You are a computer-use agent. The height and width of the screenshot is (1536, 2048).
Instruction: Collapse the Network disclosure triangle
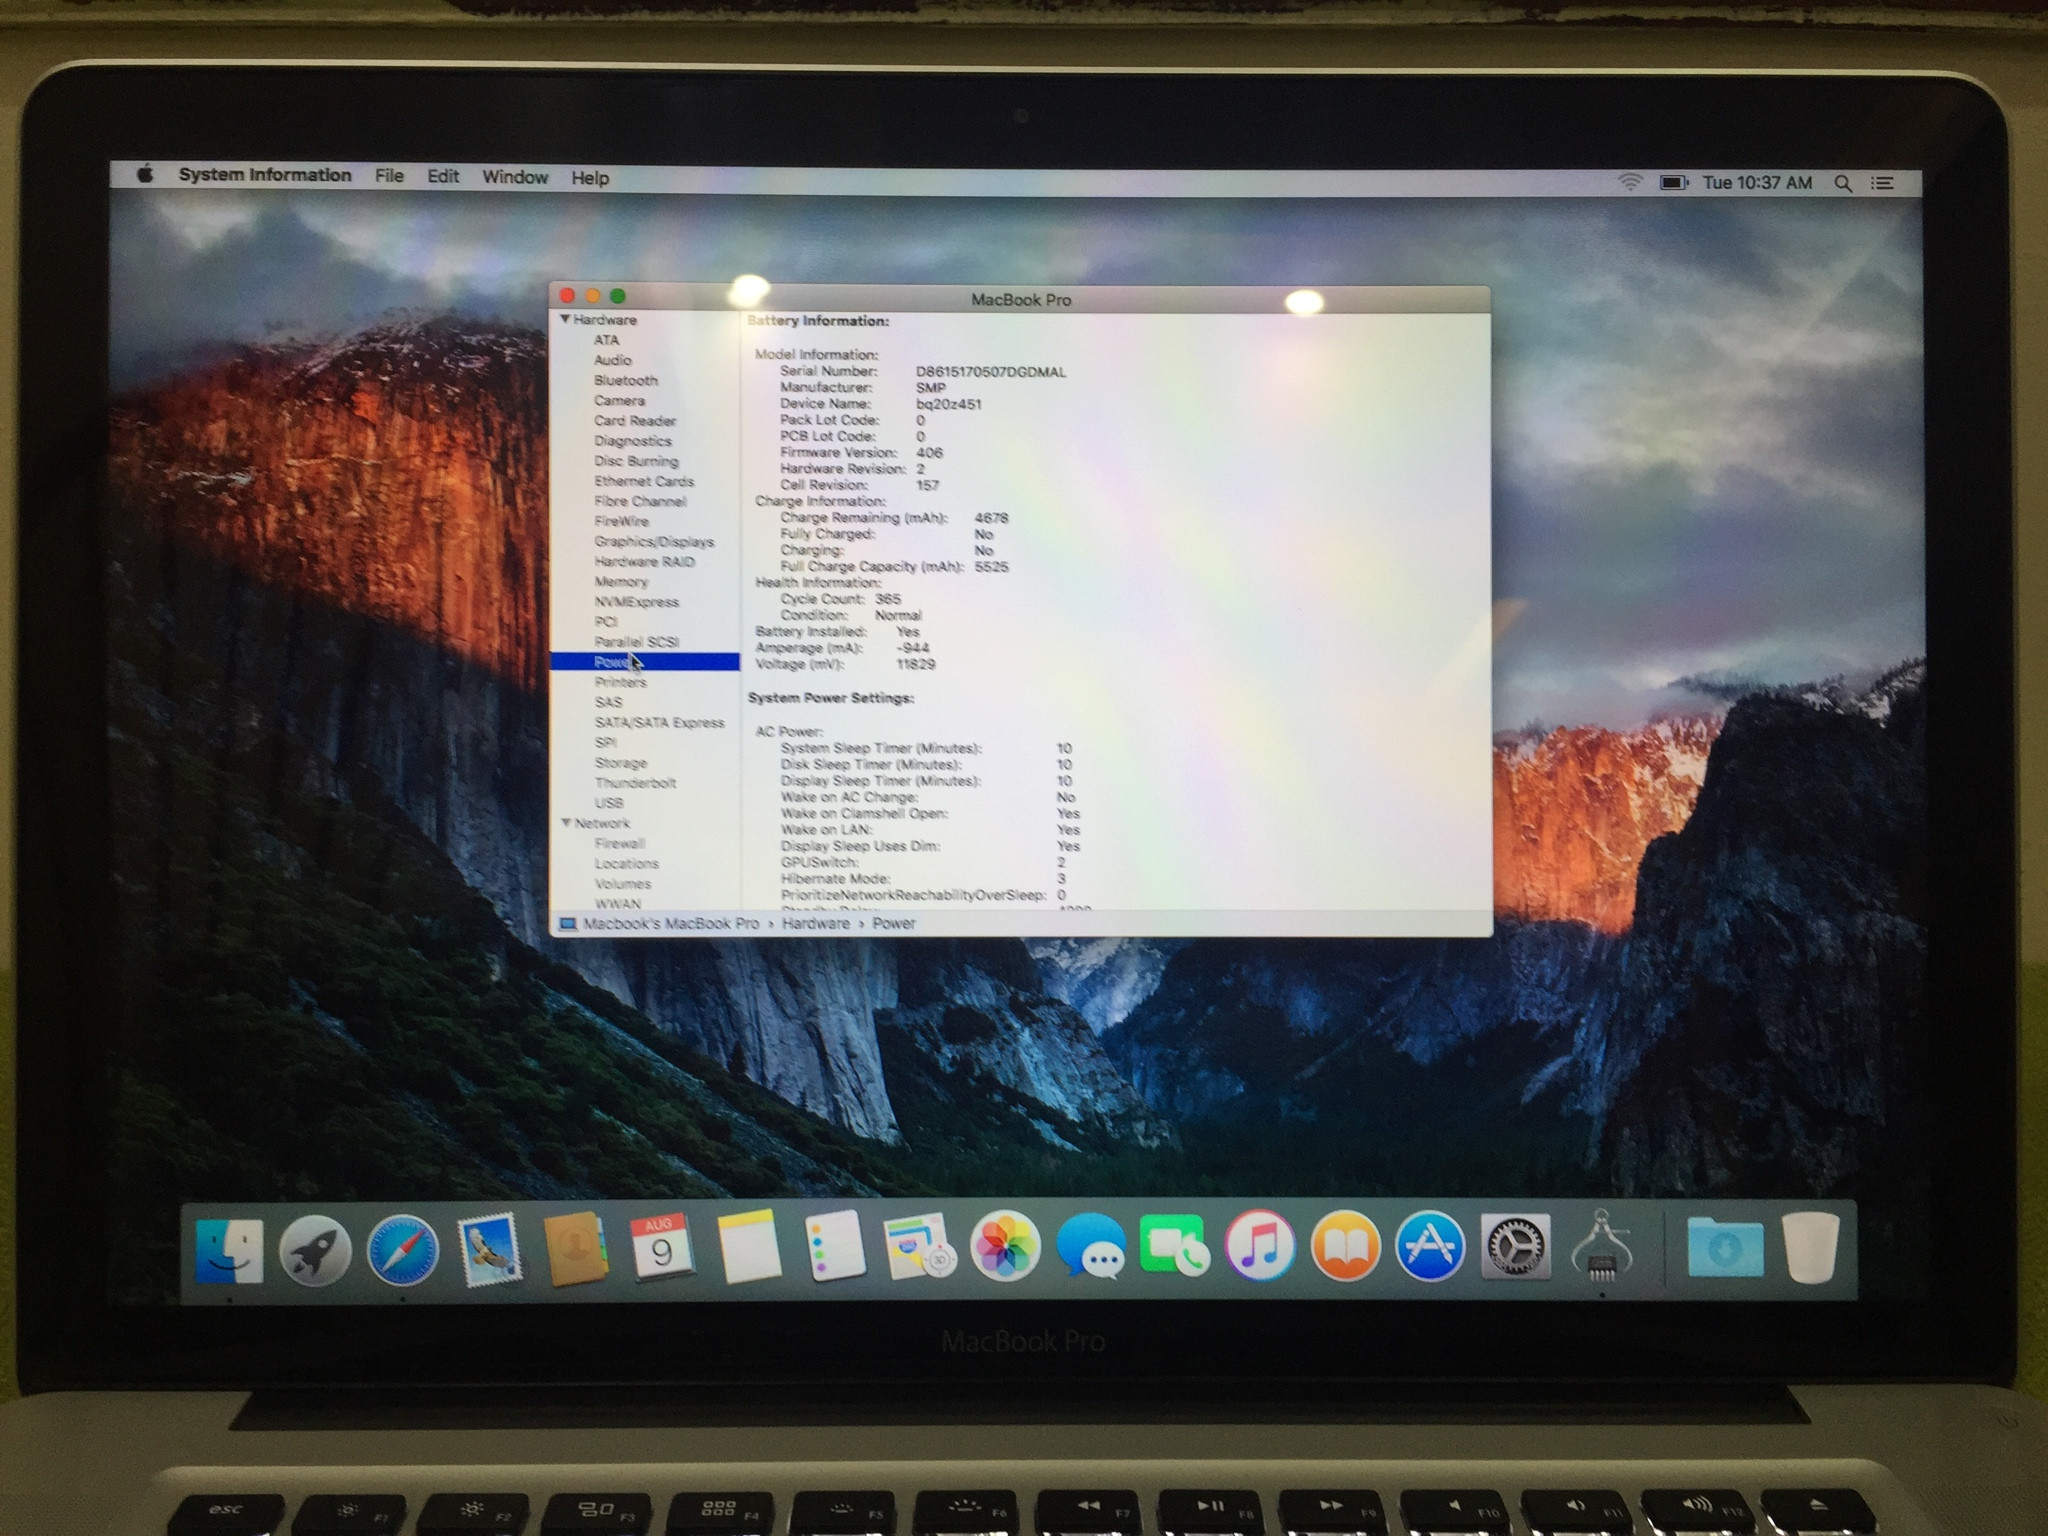[566, 823]
